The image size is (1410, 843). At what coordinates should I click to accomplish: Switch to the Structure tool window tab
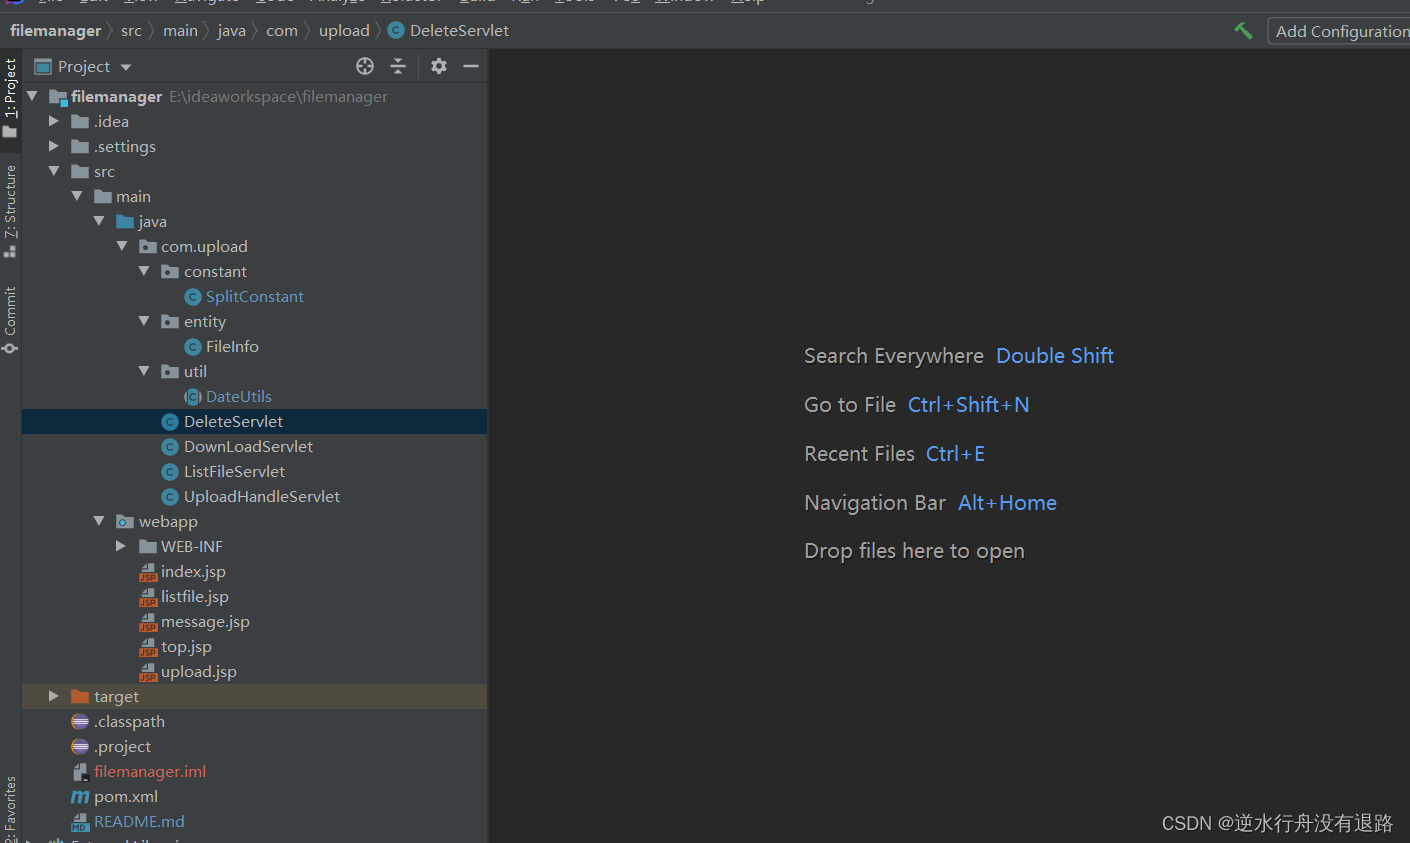click(10, 203)
